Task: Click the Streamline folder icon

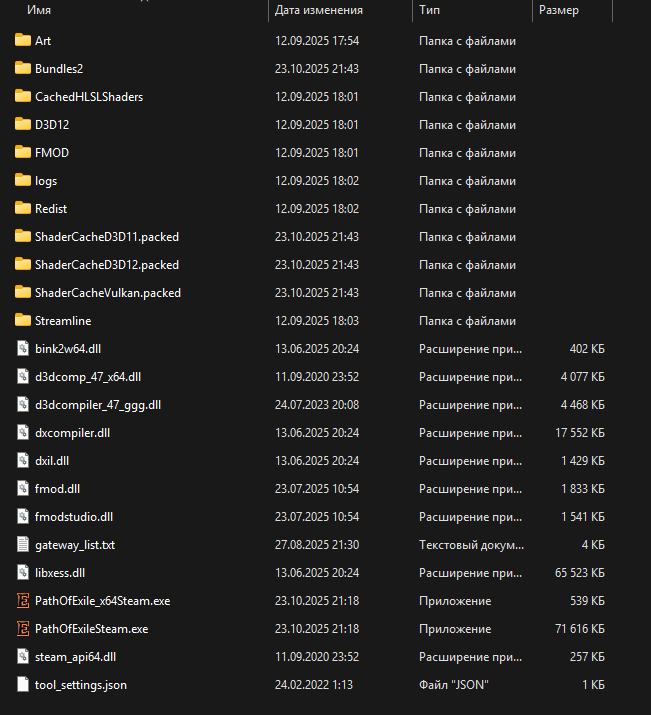Action: point(23,321)
